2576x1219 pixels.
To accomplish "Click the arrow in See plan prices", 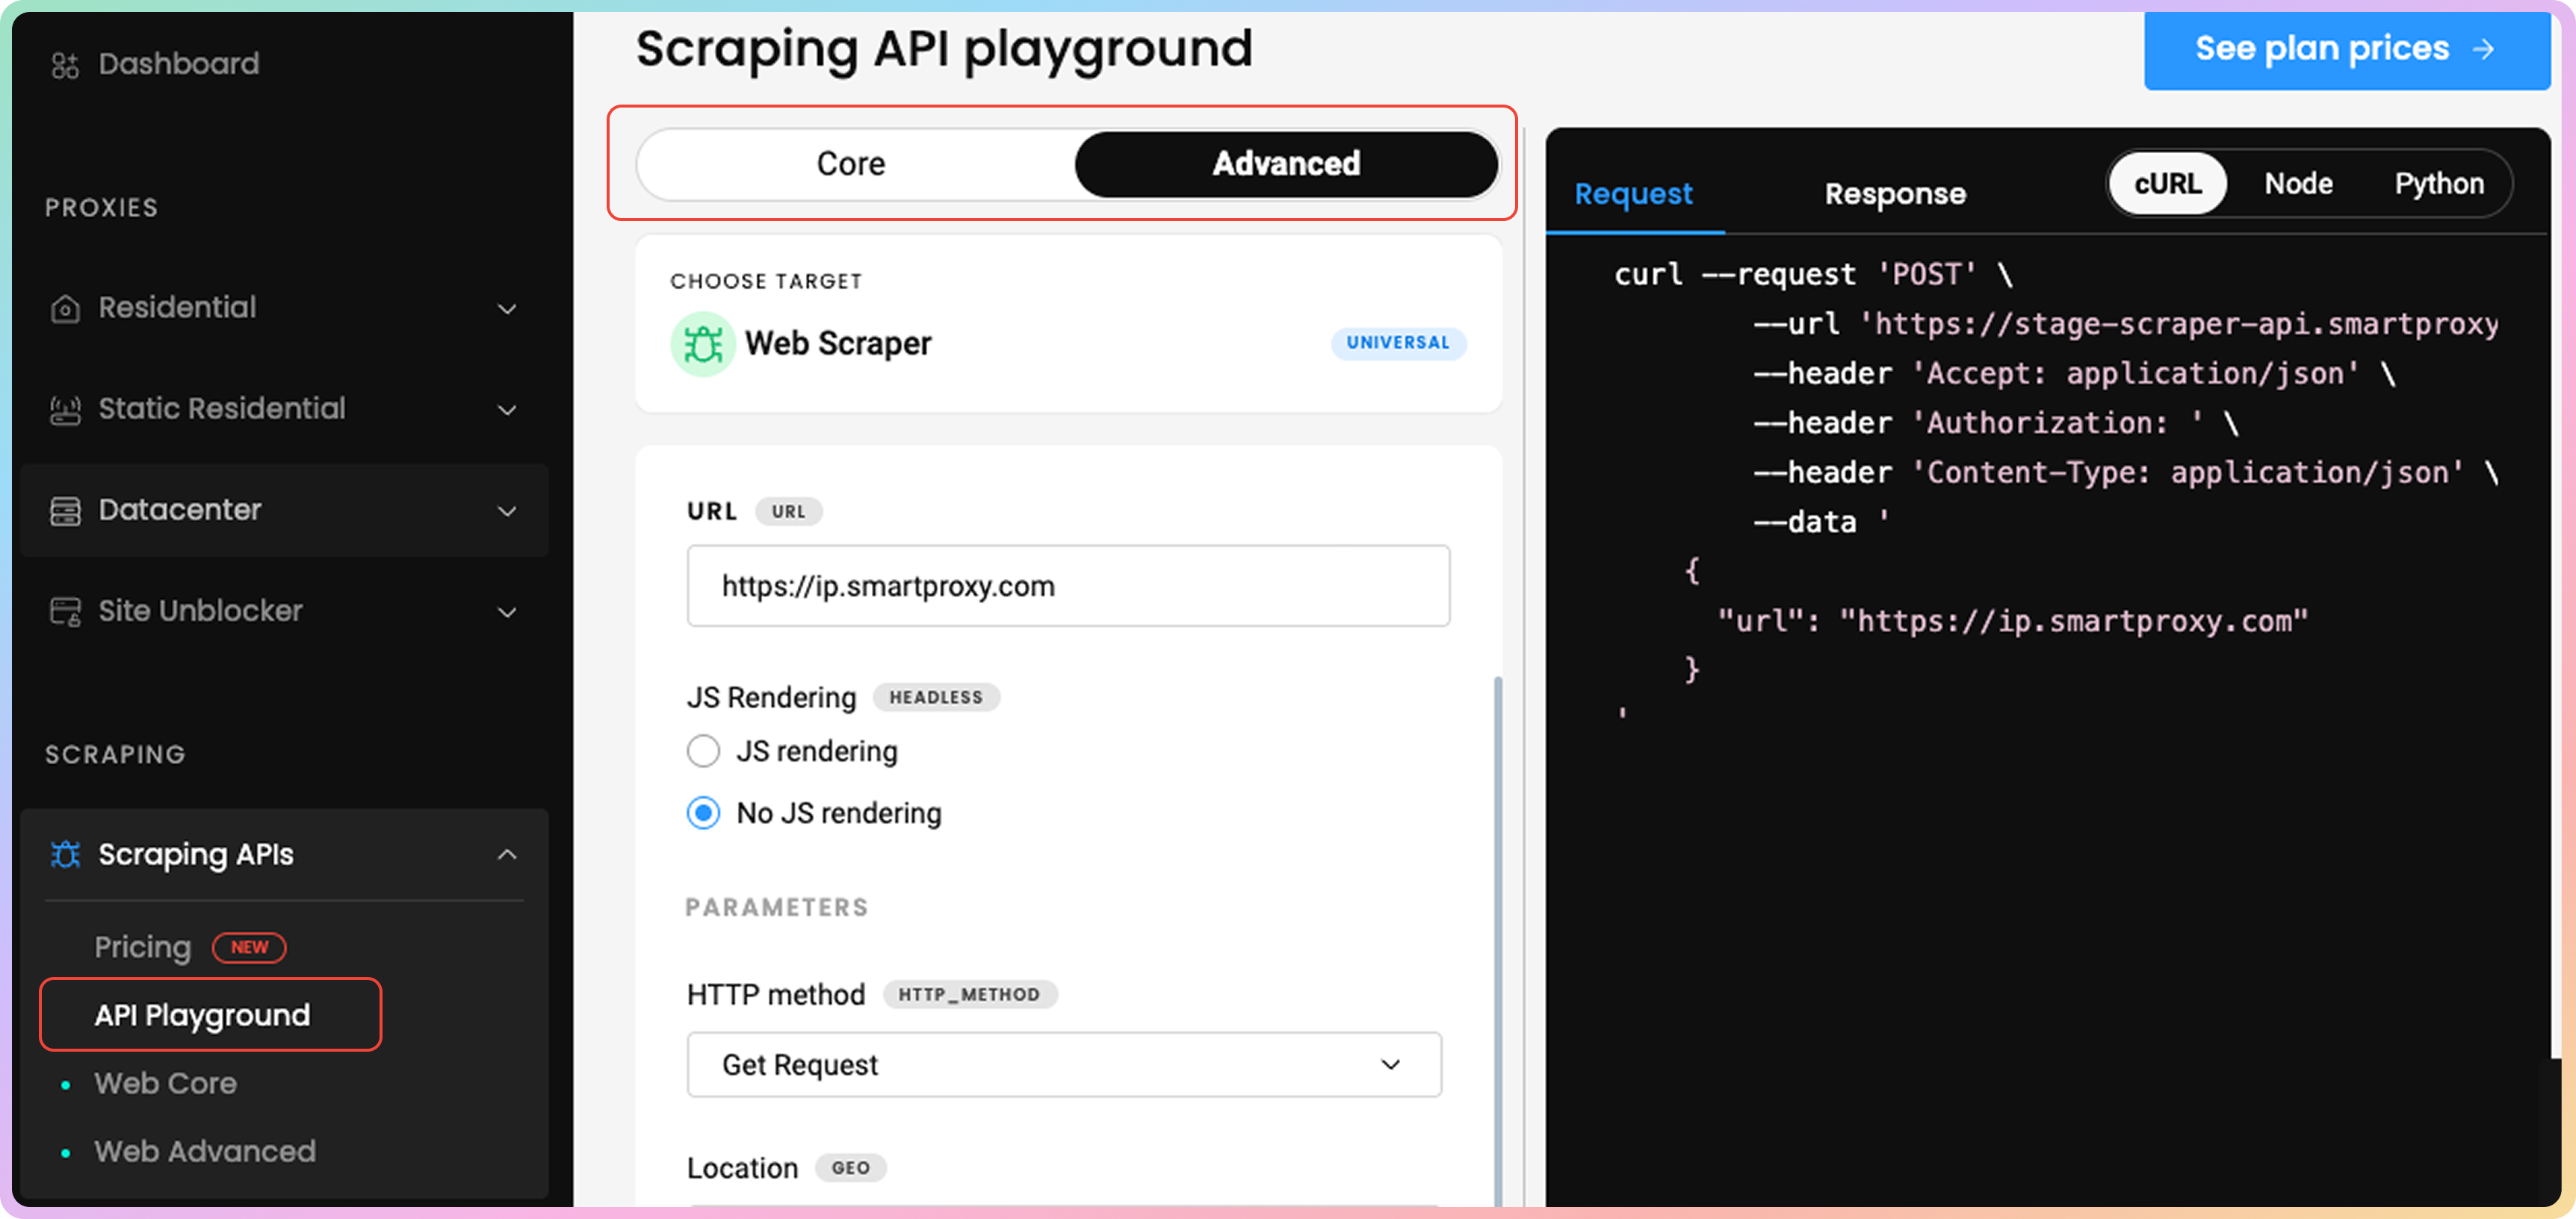I will pos(2483,49).
